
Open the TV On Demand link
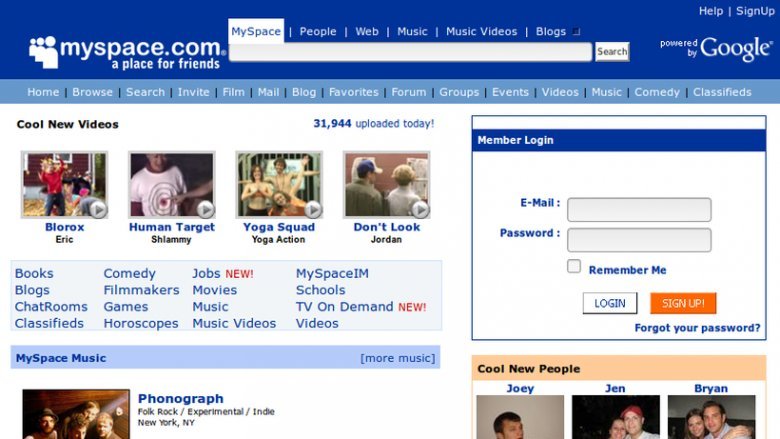(344, 307)
